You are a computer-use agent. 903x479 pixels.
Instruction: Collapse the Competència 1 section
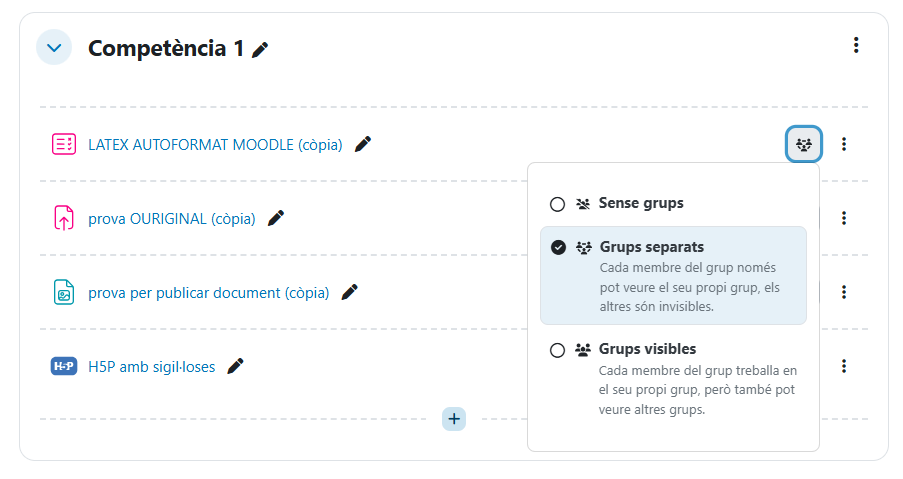pyautogui.click(x=54, y=47)
